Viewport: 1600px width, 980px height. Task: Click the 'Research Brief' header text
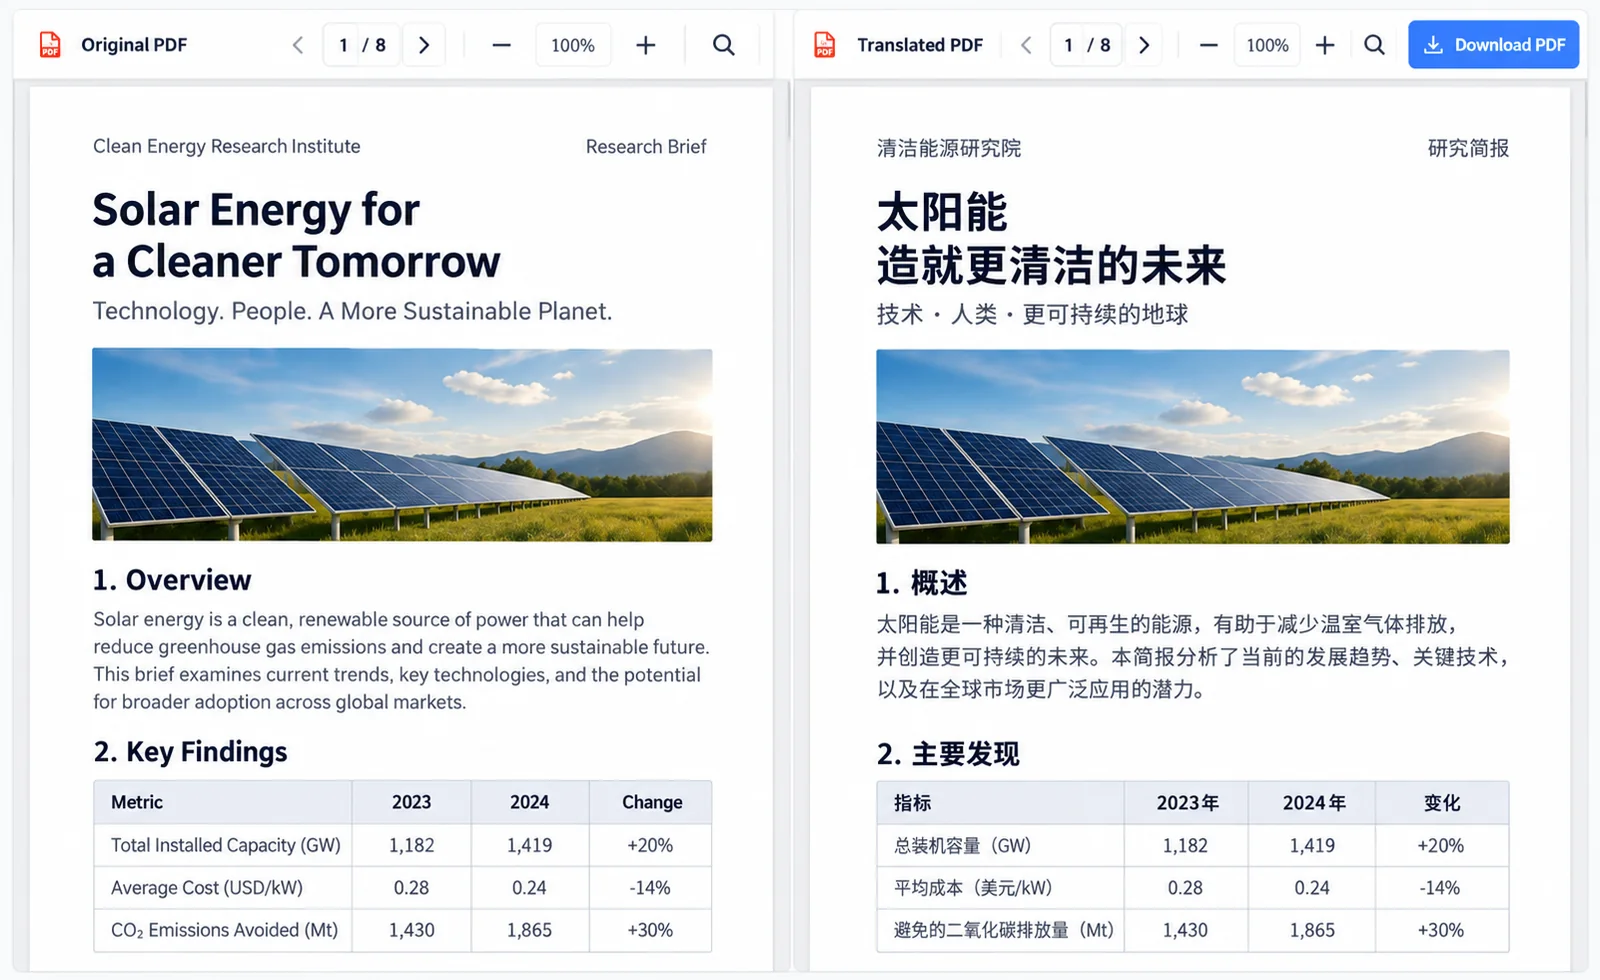click(646, 146)
